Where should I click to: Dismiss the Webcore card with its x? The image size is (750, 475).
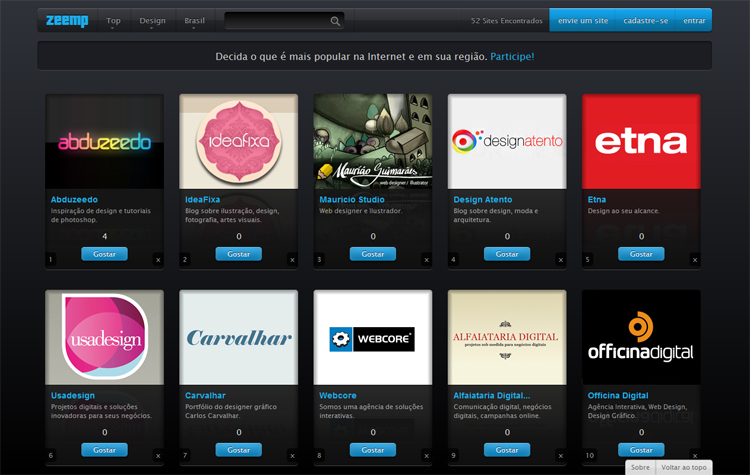(x=427, y=456)
